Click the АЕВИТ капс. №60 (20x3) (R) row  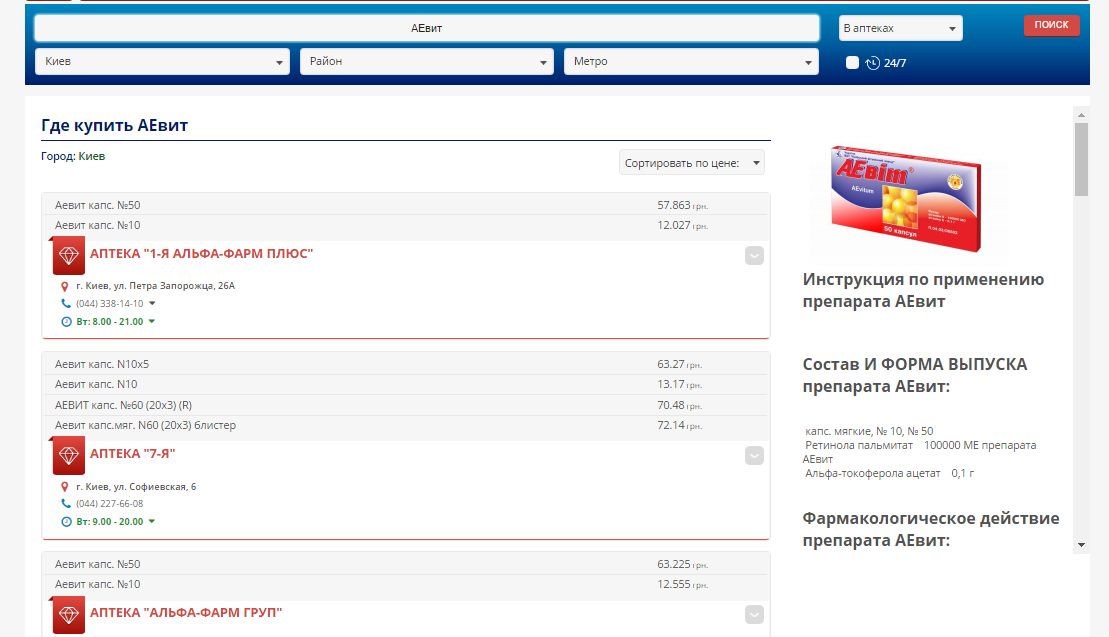[x=406, y=405]
